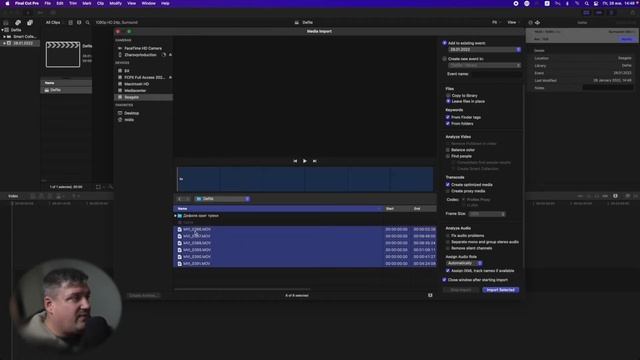Click the browser search magnifier icon
Image resolution: width=640 pixels, height=360 pixels.
click(88, 22)
